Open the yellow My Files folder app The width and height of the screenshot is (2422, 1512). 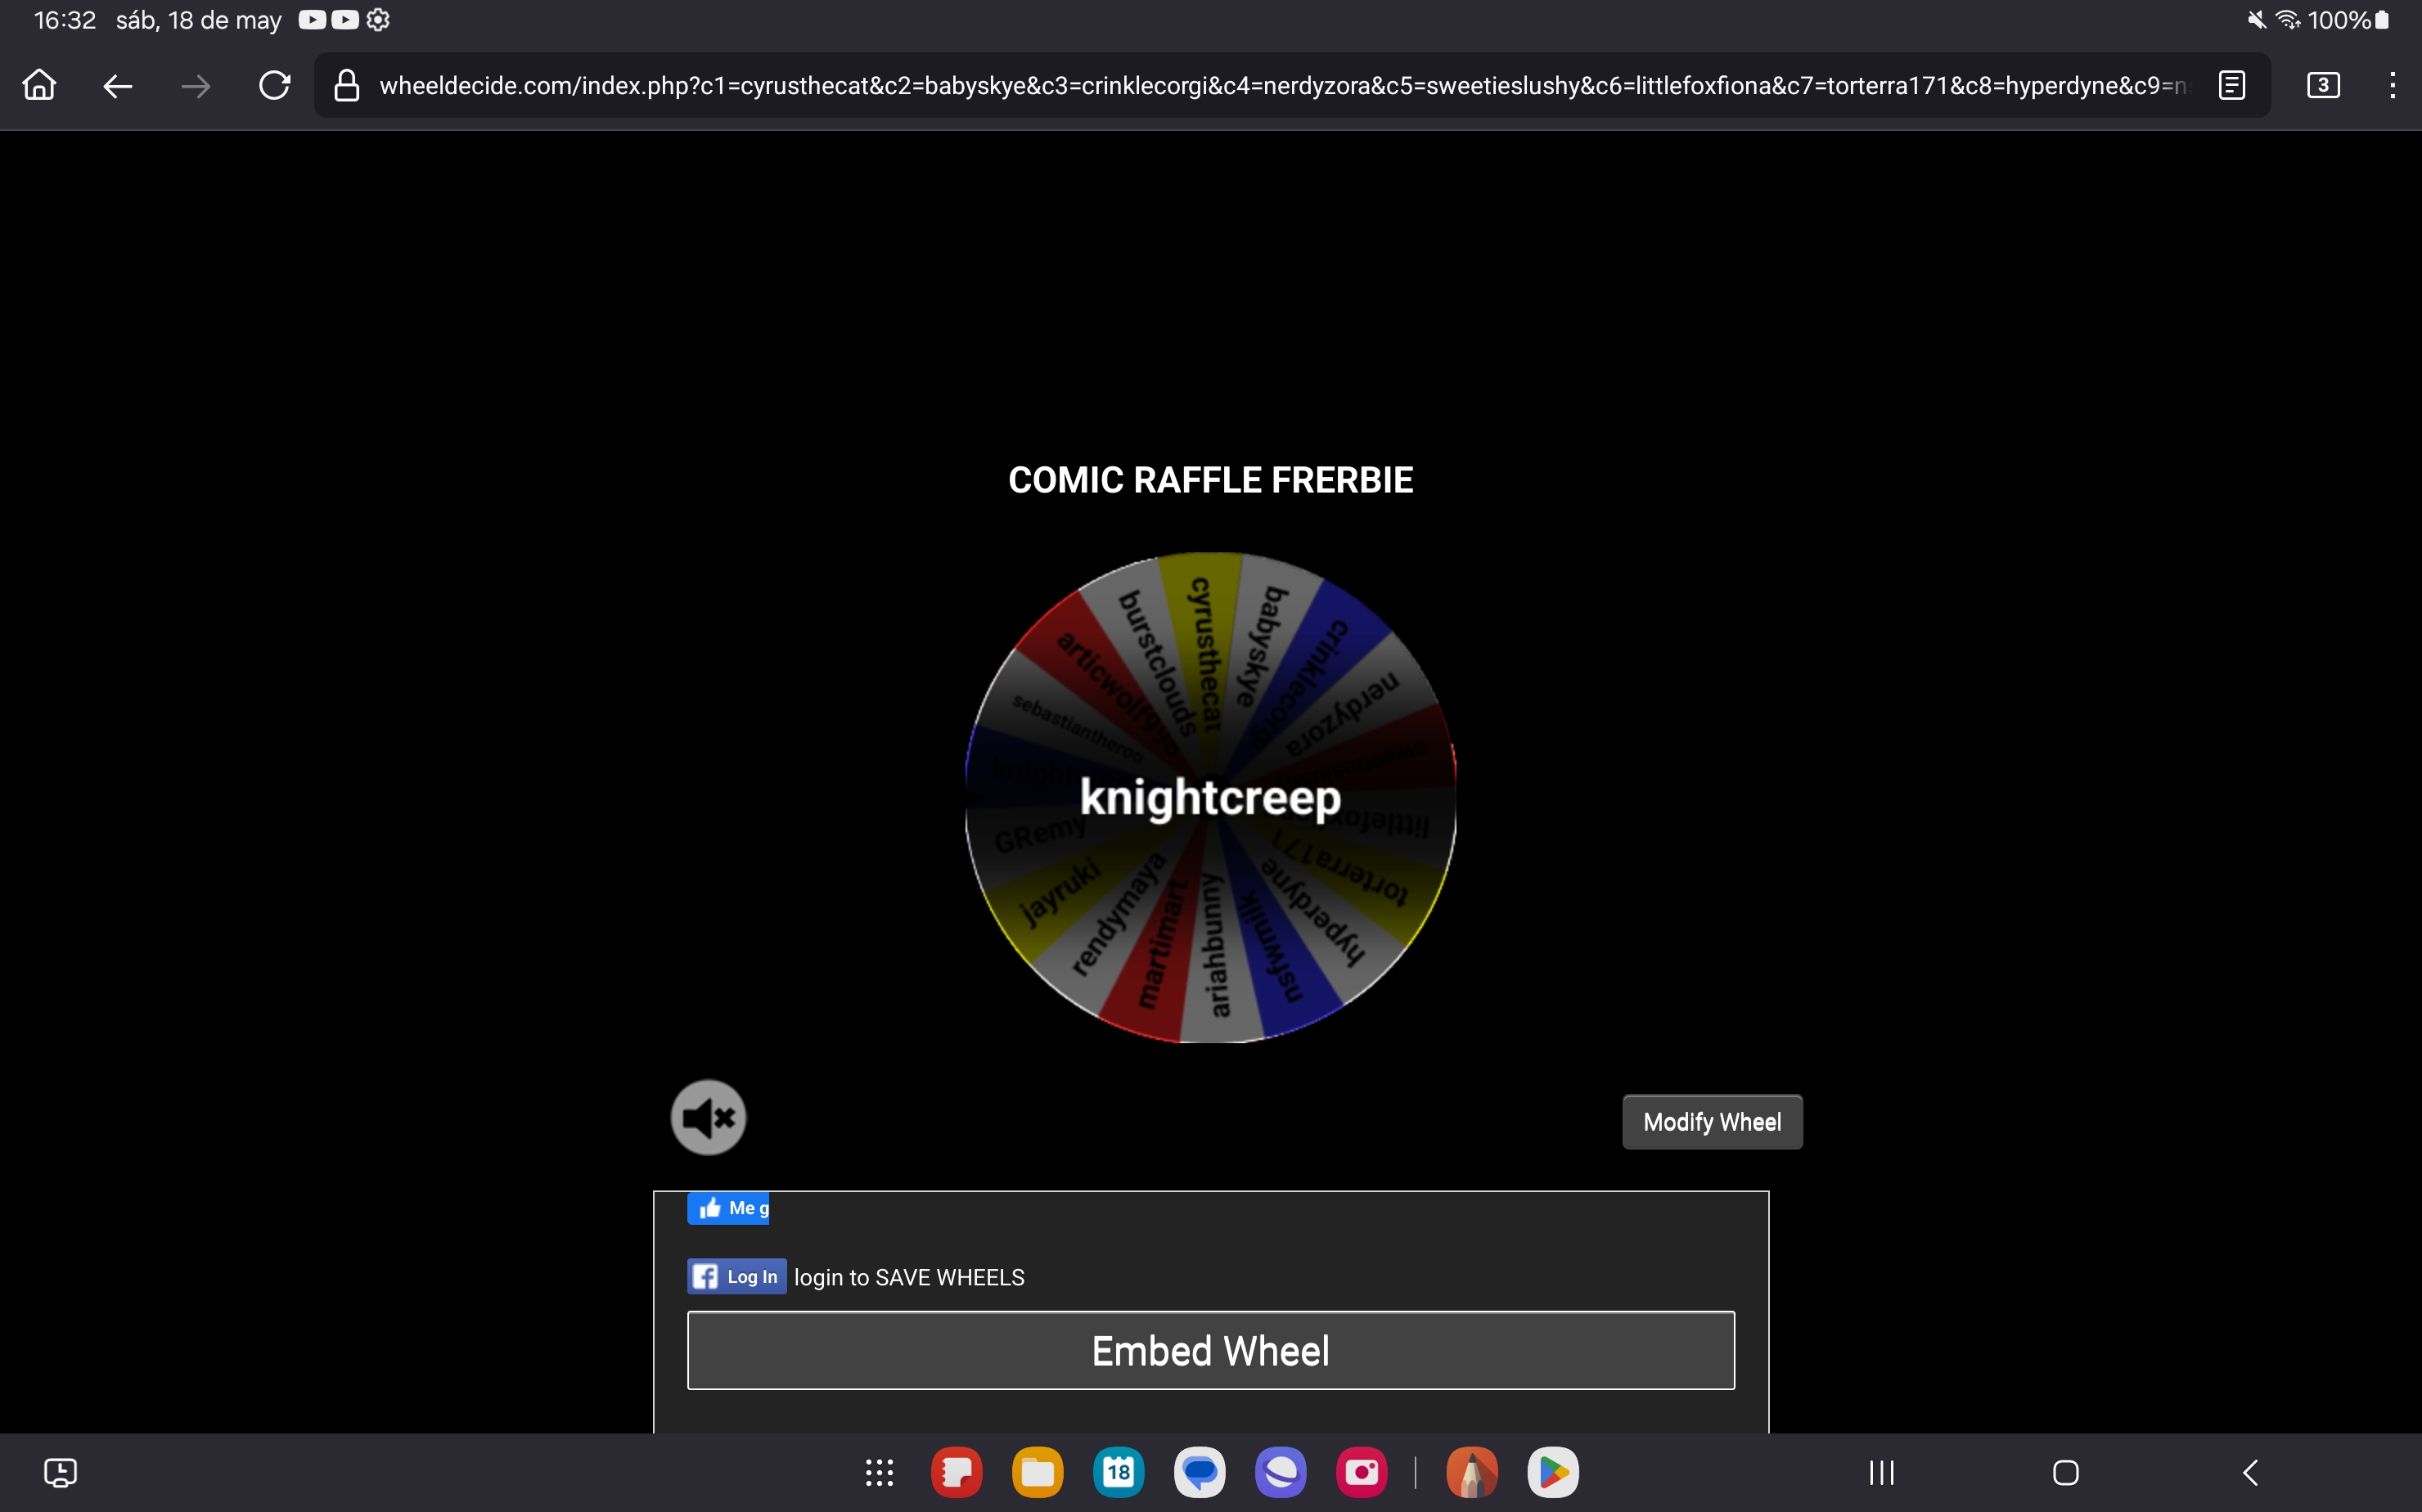pyautogui.click(x=1037, y=1472)
